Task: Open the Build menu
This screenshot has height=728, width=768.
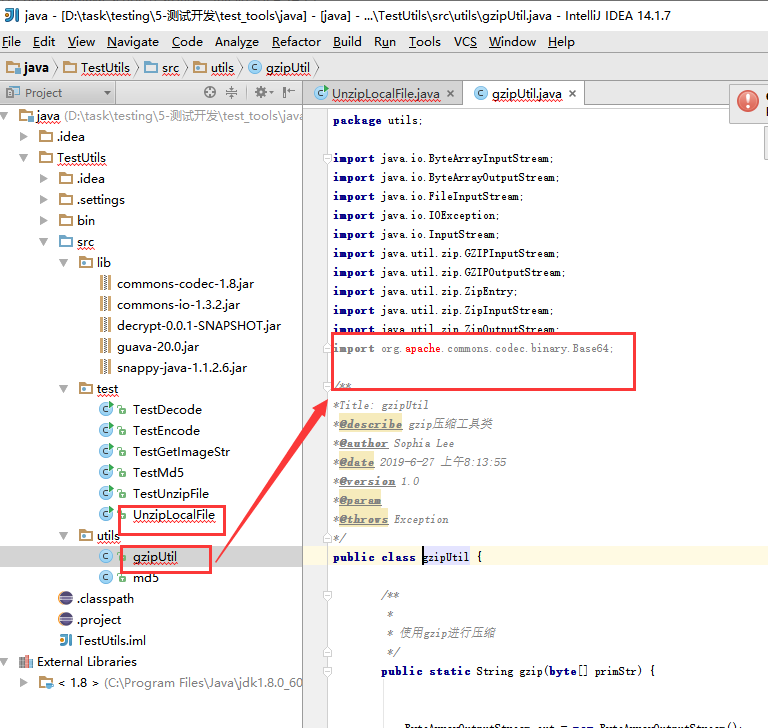Action: click(347, 42)
